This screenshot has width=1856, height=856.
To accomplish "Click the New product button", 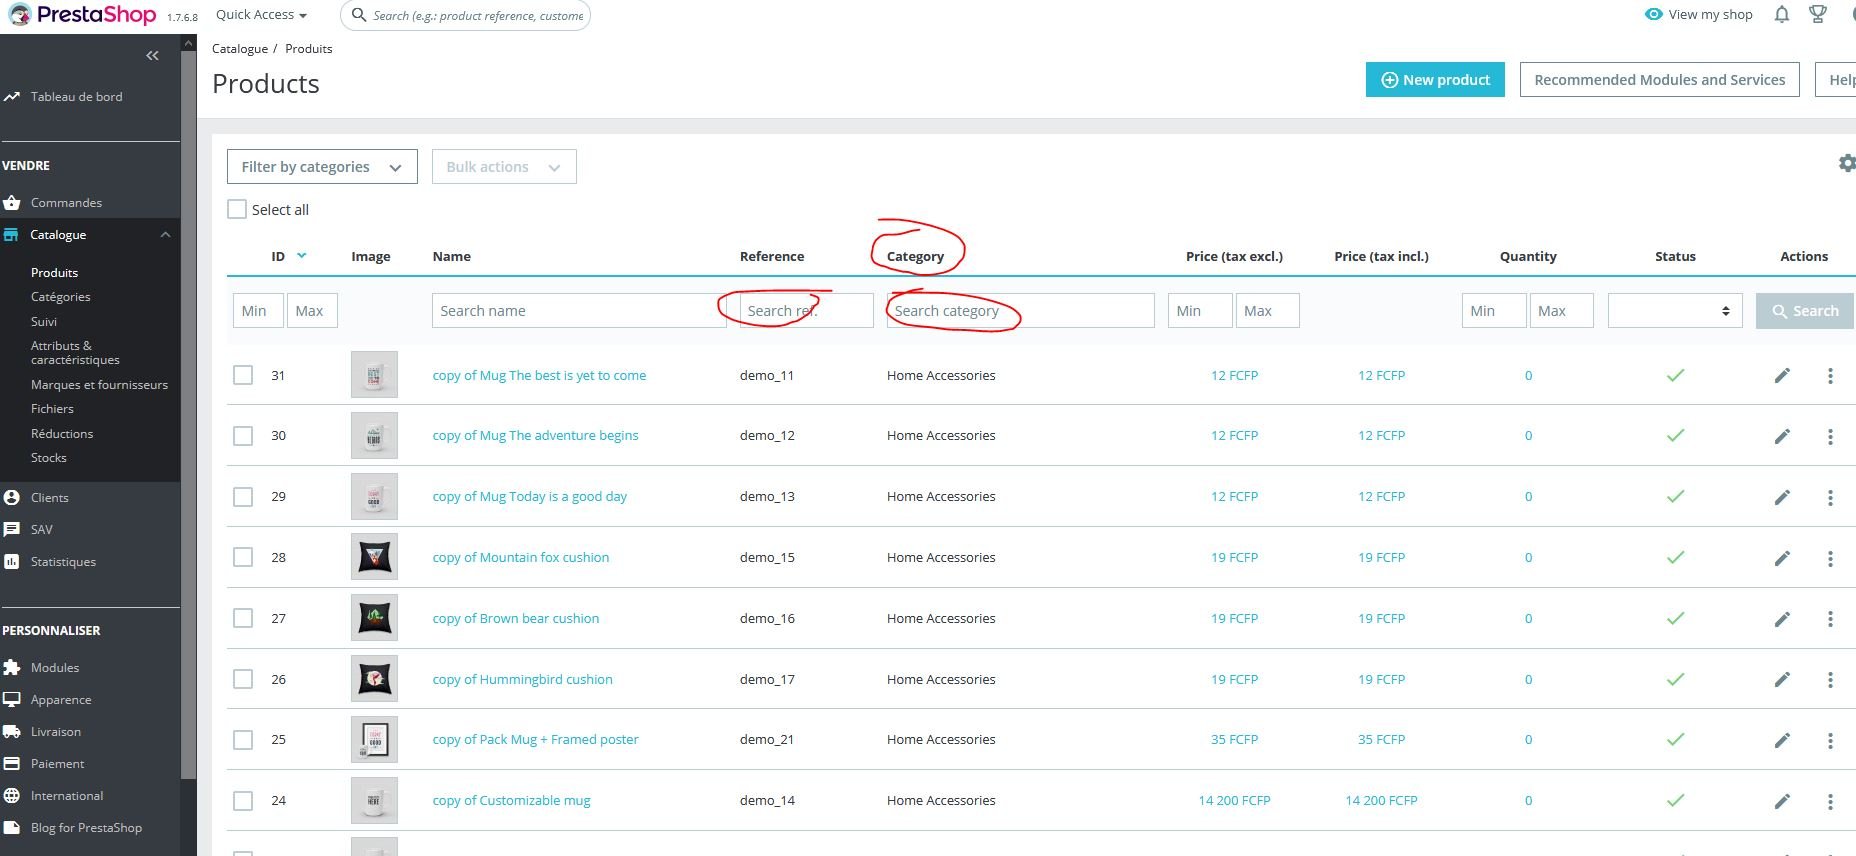I will pyautogui.click(x=1435, y=80).
